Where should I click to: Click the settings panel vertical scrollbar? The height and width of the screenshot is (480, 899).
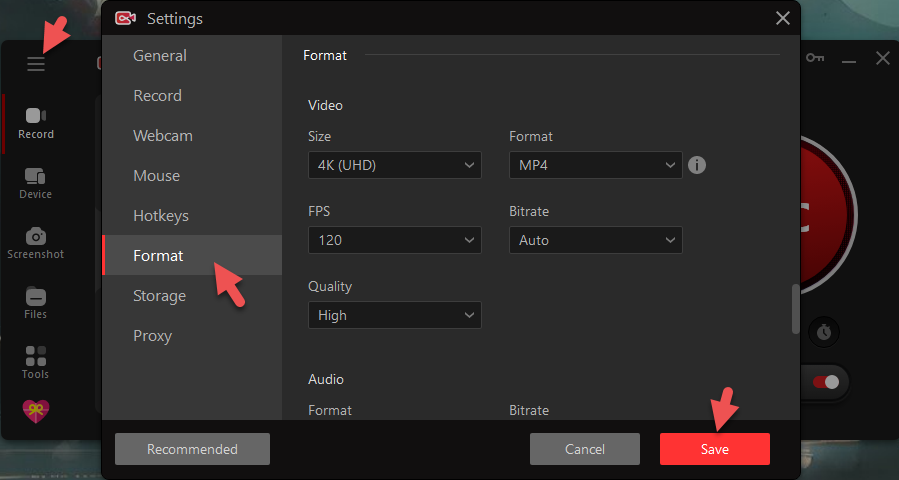point(796,310)
